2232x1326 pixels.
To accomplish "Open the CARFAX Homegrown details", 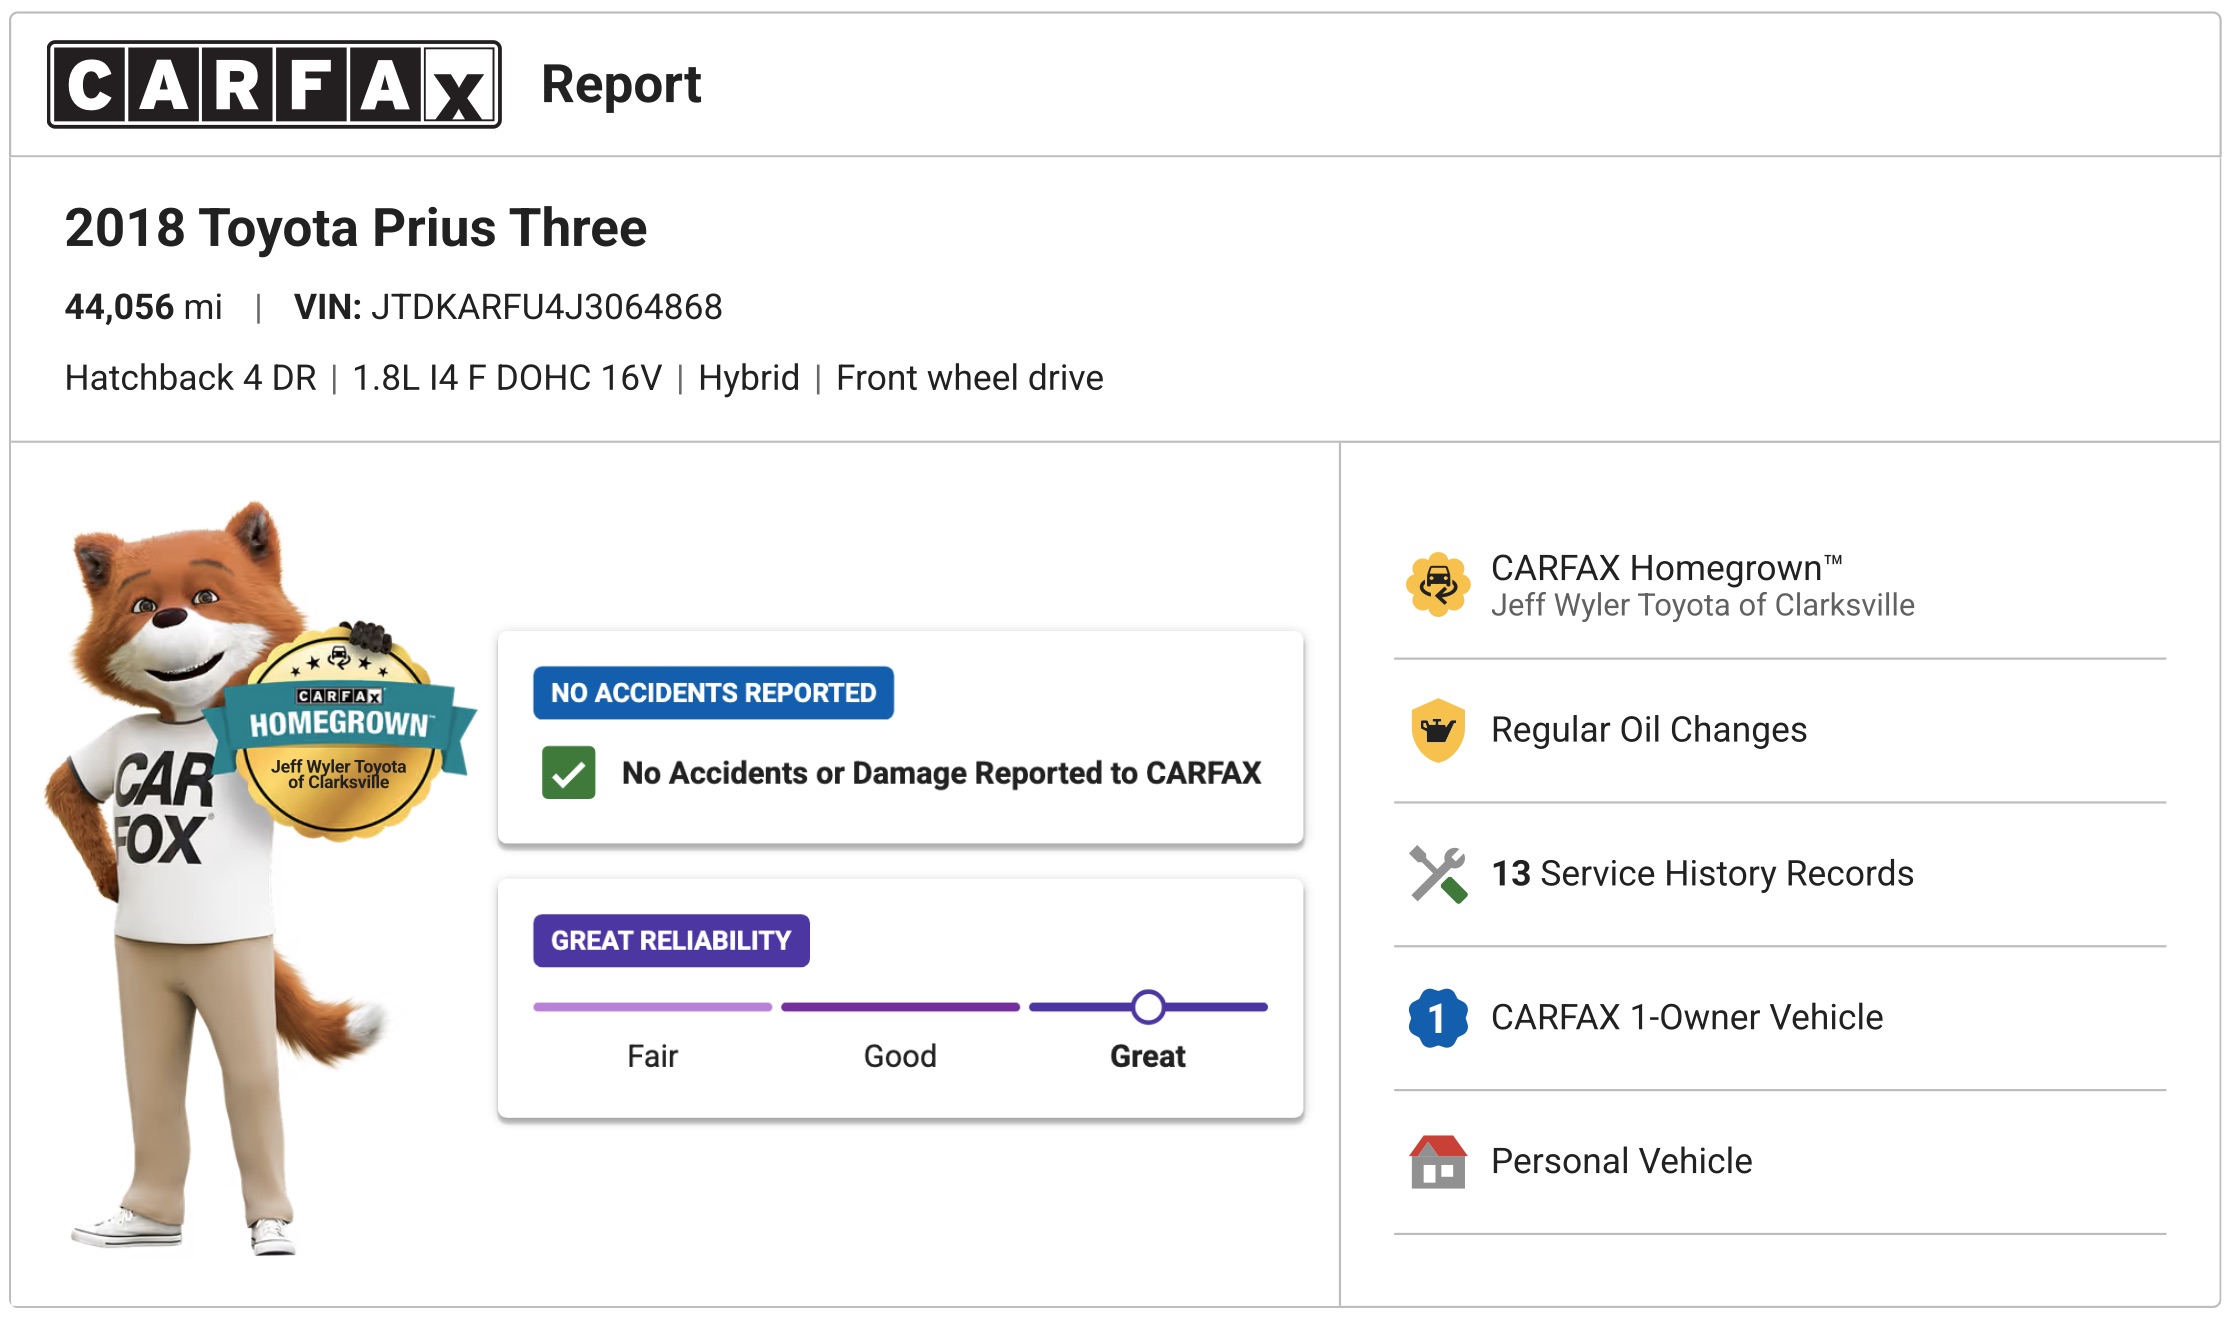I will (x=1780, y=586).
